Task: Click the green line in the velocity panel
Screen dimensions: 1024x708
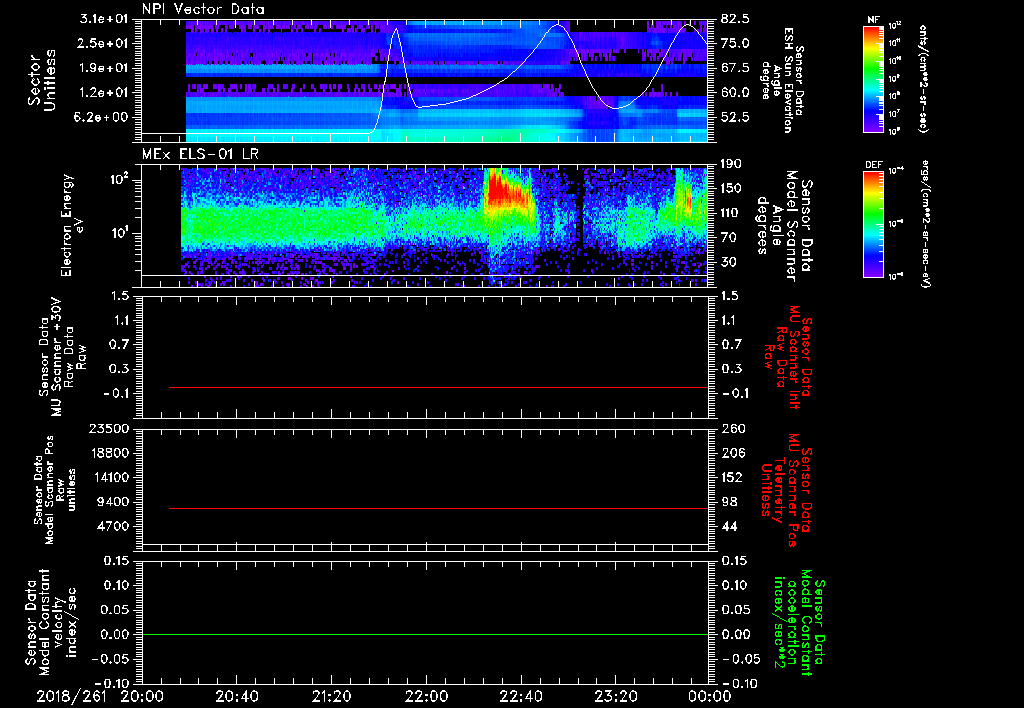Action: point(425,634)
